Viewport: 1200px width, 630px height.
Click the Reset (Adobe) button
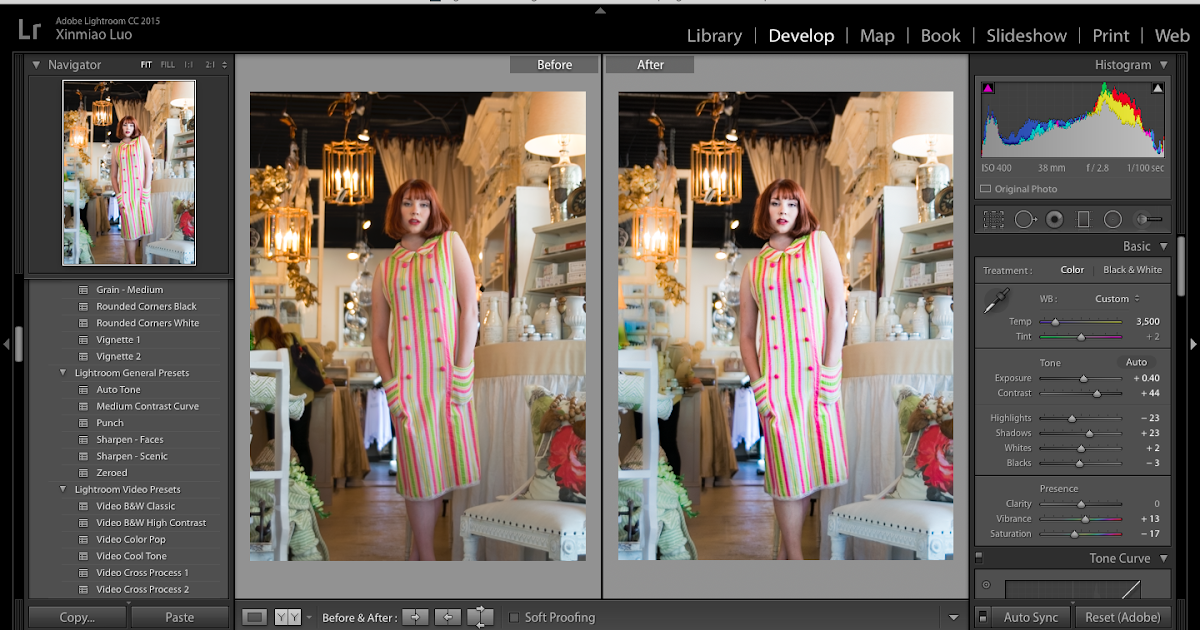coord(1122,617)
